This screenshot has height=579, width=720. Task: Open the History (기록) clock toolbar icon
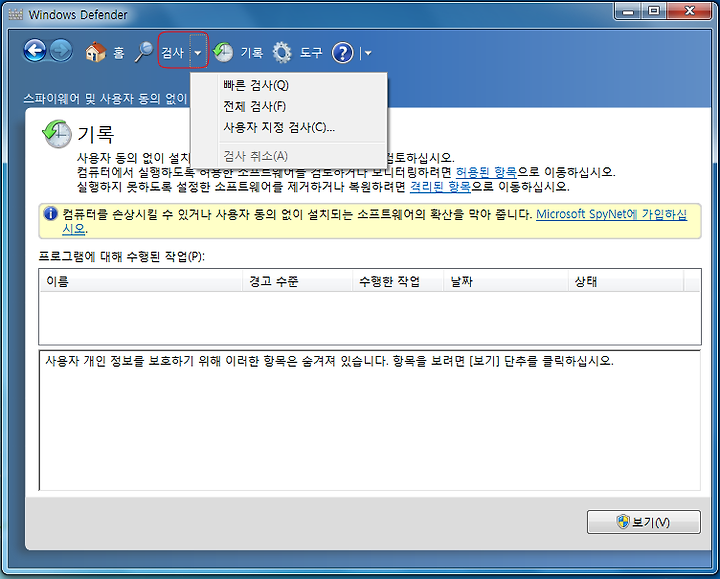tap(223, 52)
